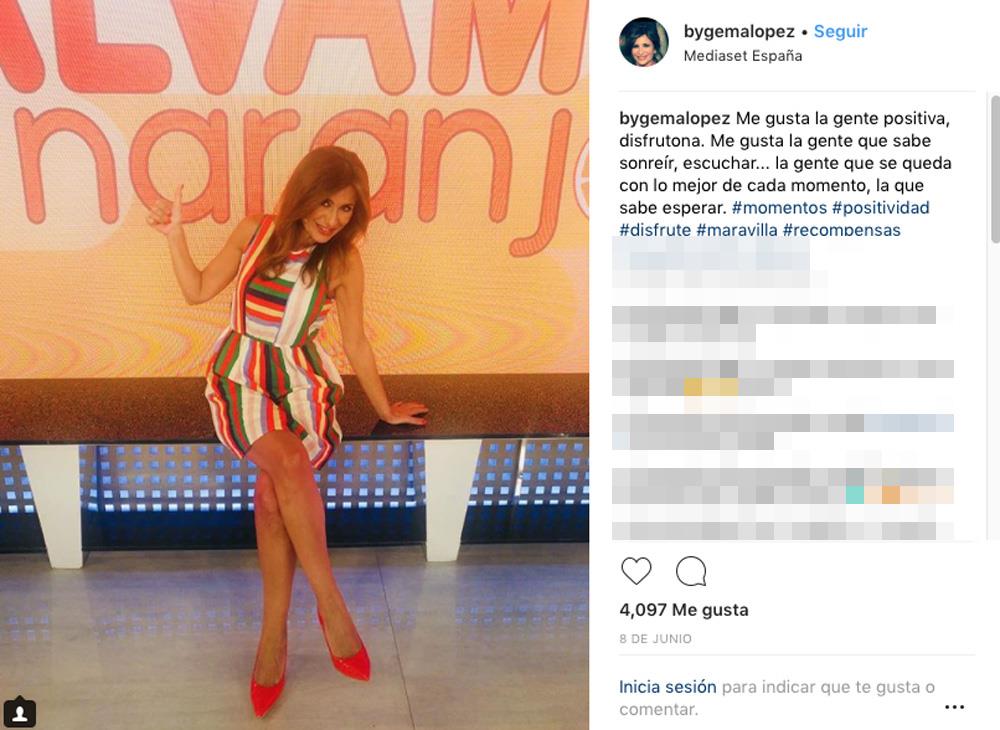Open the 8 DE JUNIO post date
The height and width of the screenshot is (730, 1000).
click(656, 639)
